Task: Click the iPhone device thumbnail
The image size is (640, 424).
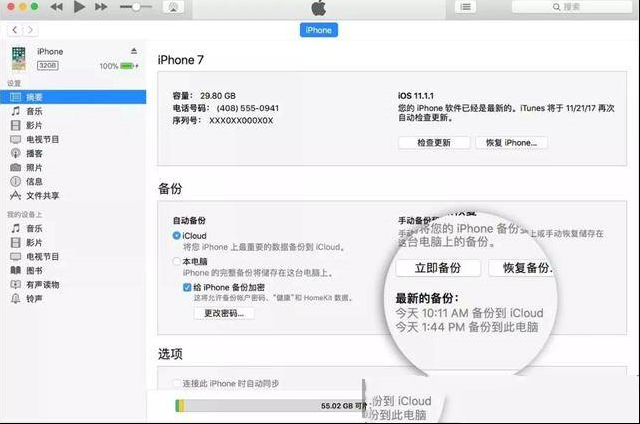Action: [x=19, y=58]
